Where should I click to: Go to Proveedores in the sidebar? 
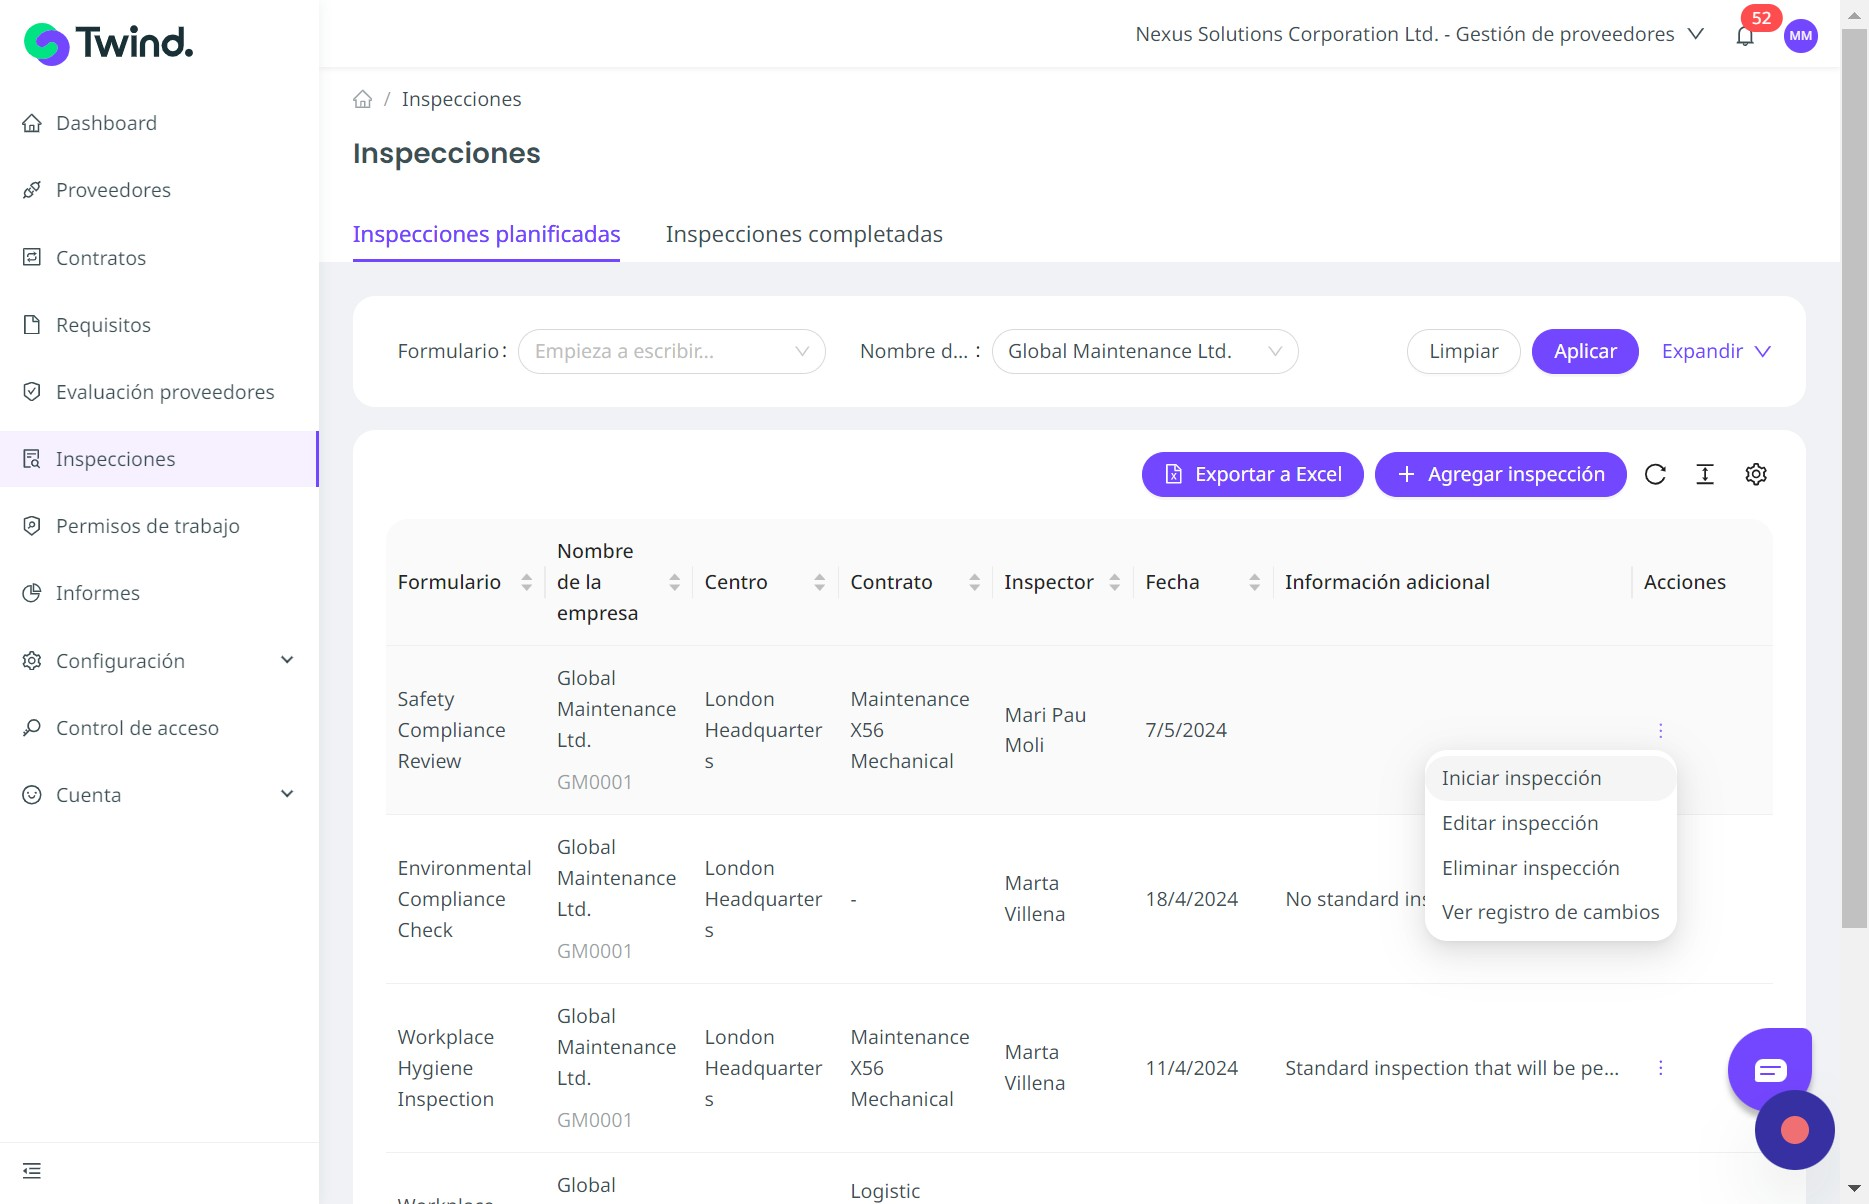click(x=113, y=190)
